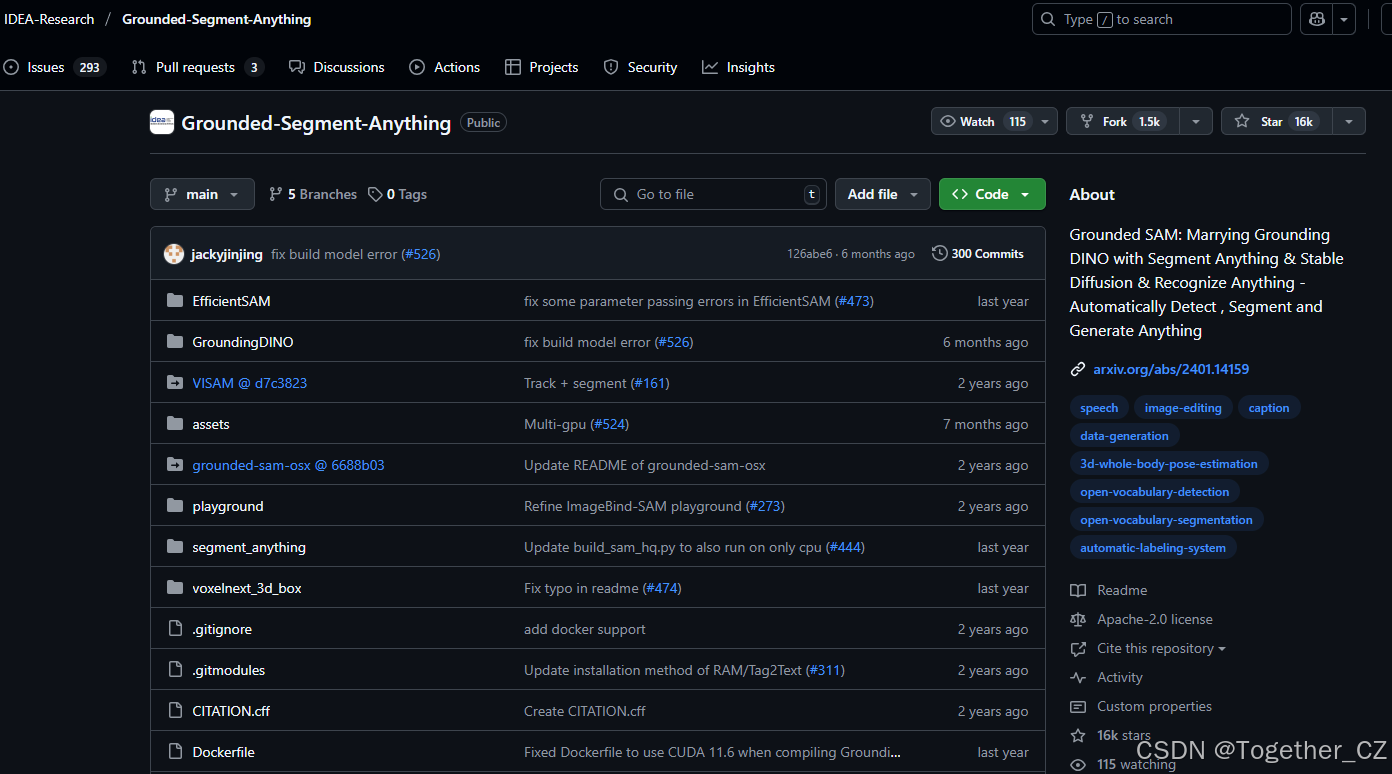Image resolution: width=1392 pixels, height=774 pixels.
Task: Focus the 'Type / to search' box
Action: (x=1161, y=19)
